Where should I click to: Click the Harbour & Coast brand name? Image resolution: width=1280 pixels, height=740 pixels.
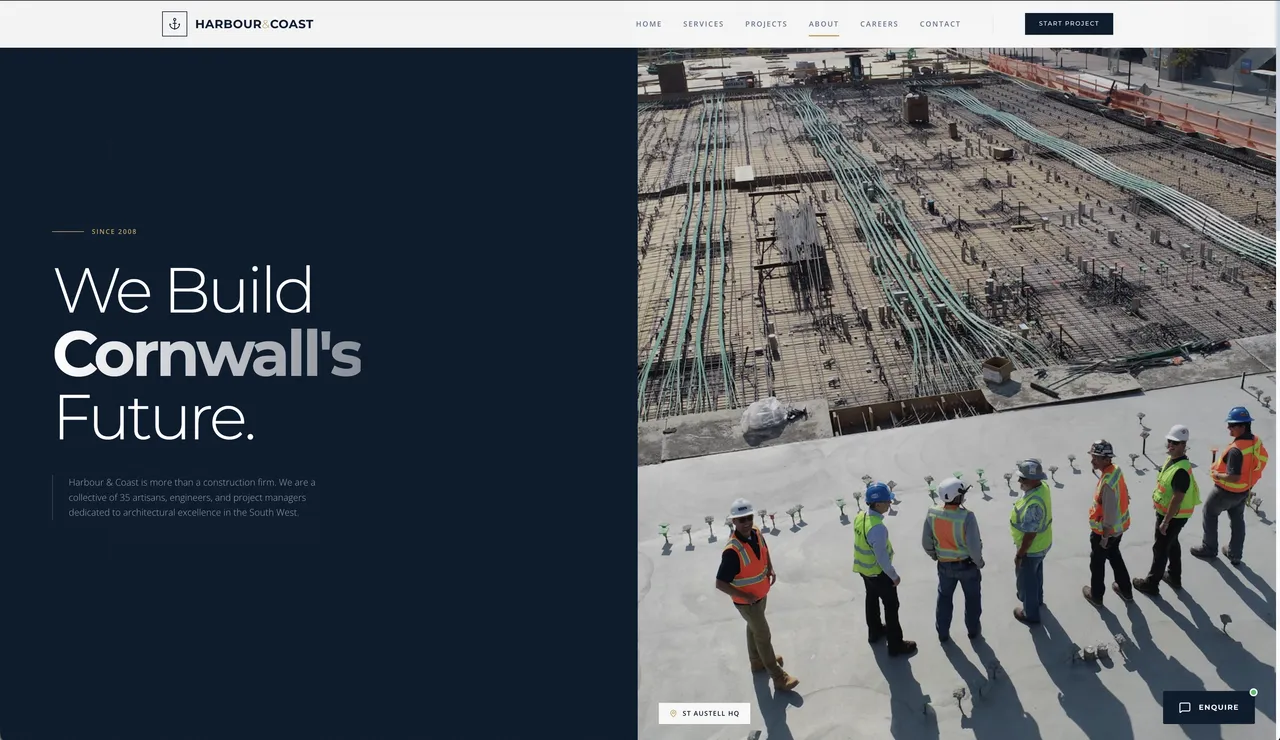coord(254,24)
